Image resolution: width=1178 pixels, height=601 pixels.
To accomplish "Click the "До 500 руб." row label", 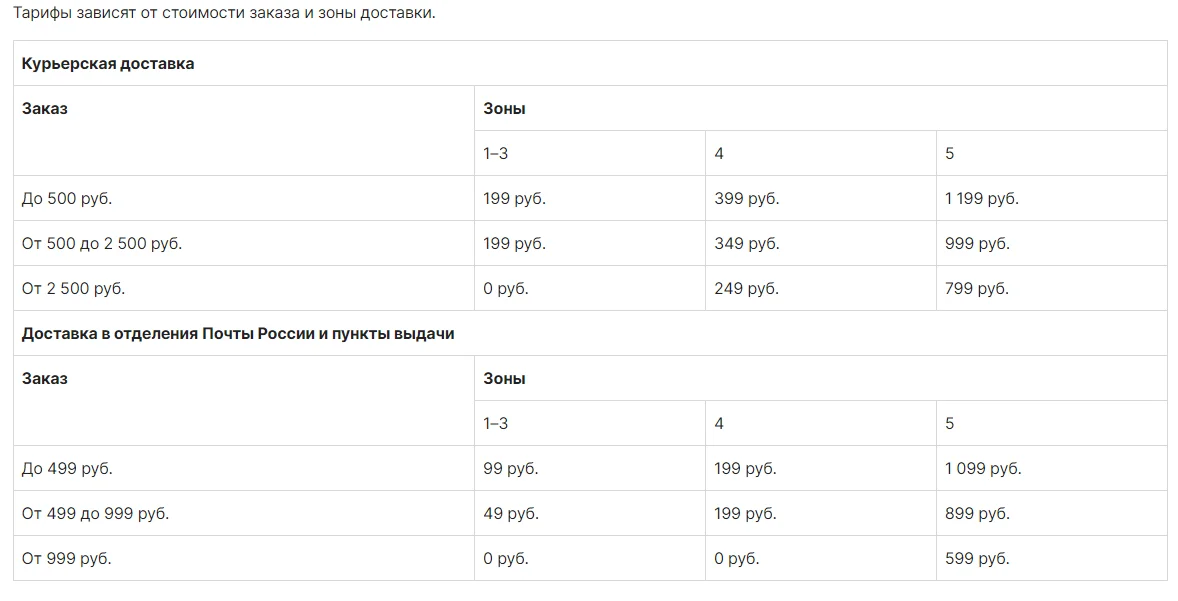I will point(67,199).
